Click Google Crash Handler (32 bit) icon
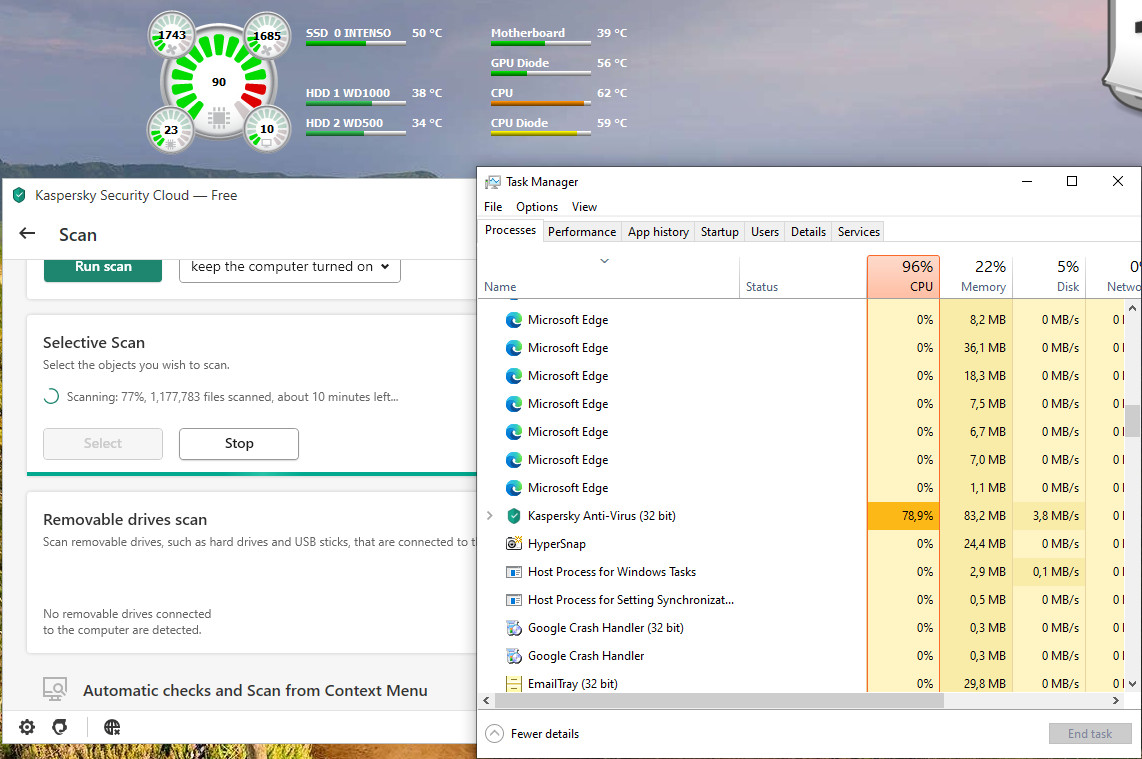1142x759 pixels. pyautogui.click(x=513, y=628)
